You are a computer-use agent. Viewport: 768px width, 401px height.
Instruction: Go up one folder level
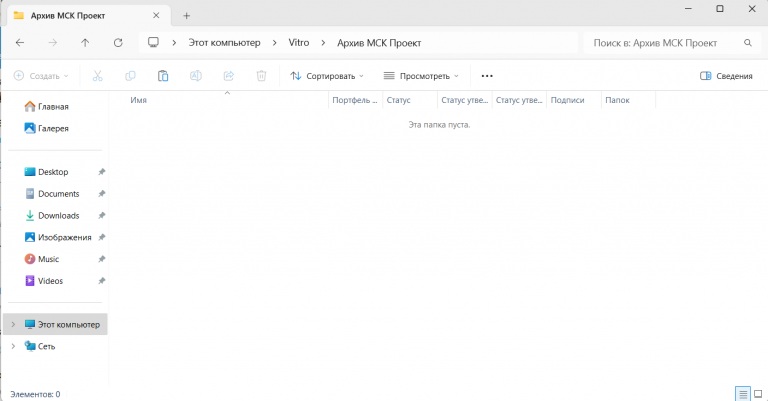point(85,43)
